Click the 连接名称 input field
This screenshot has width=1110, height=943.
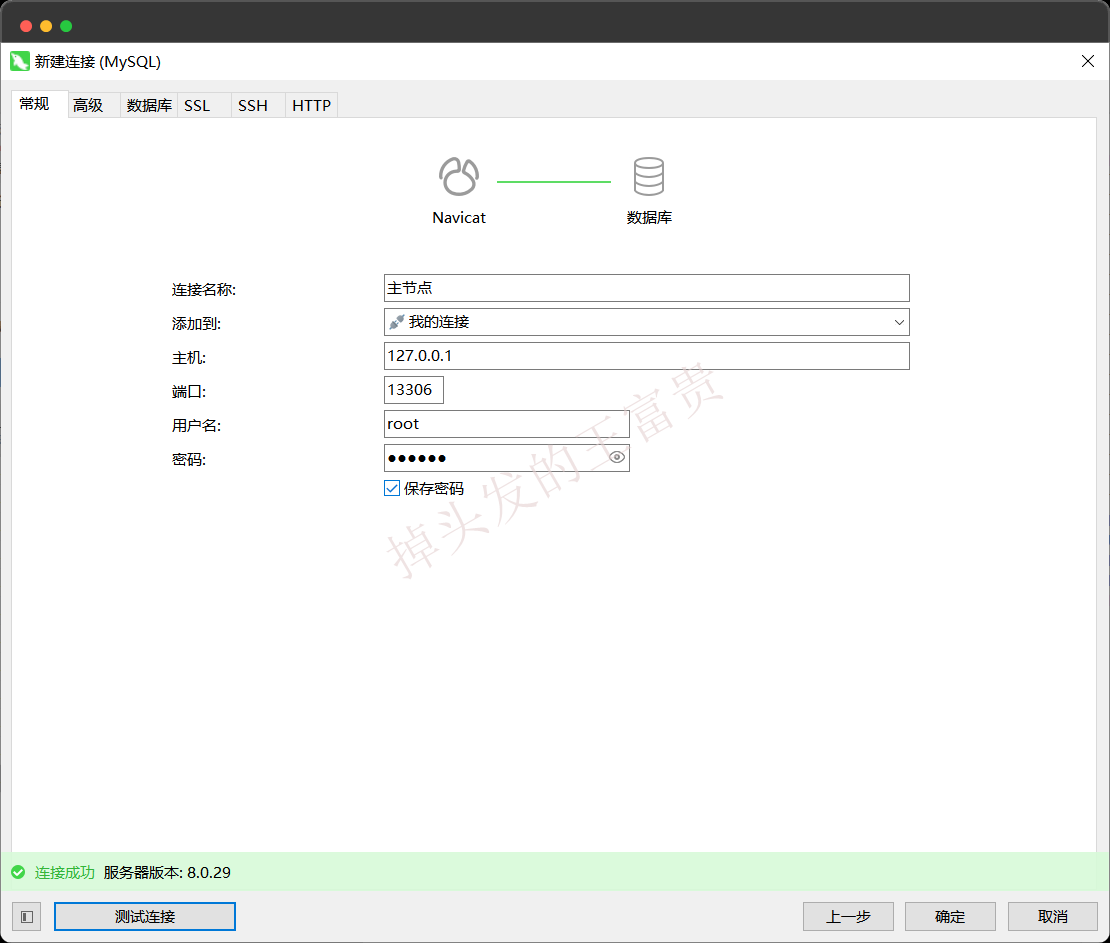click(x=646, y=288)
